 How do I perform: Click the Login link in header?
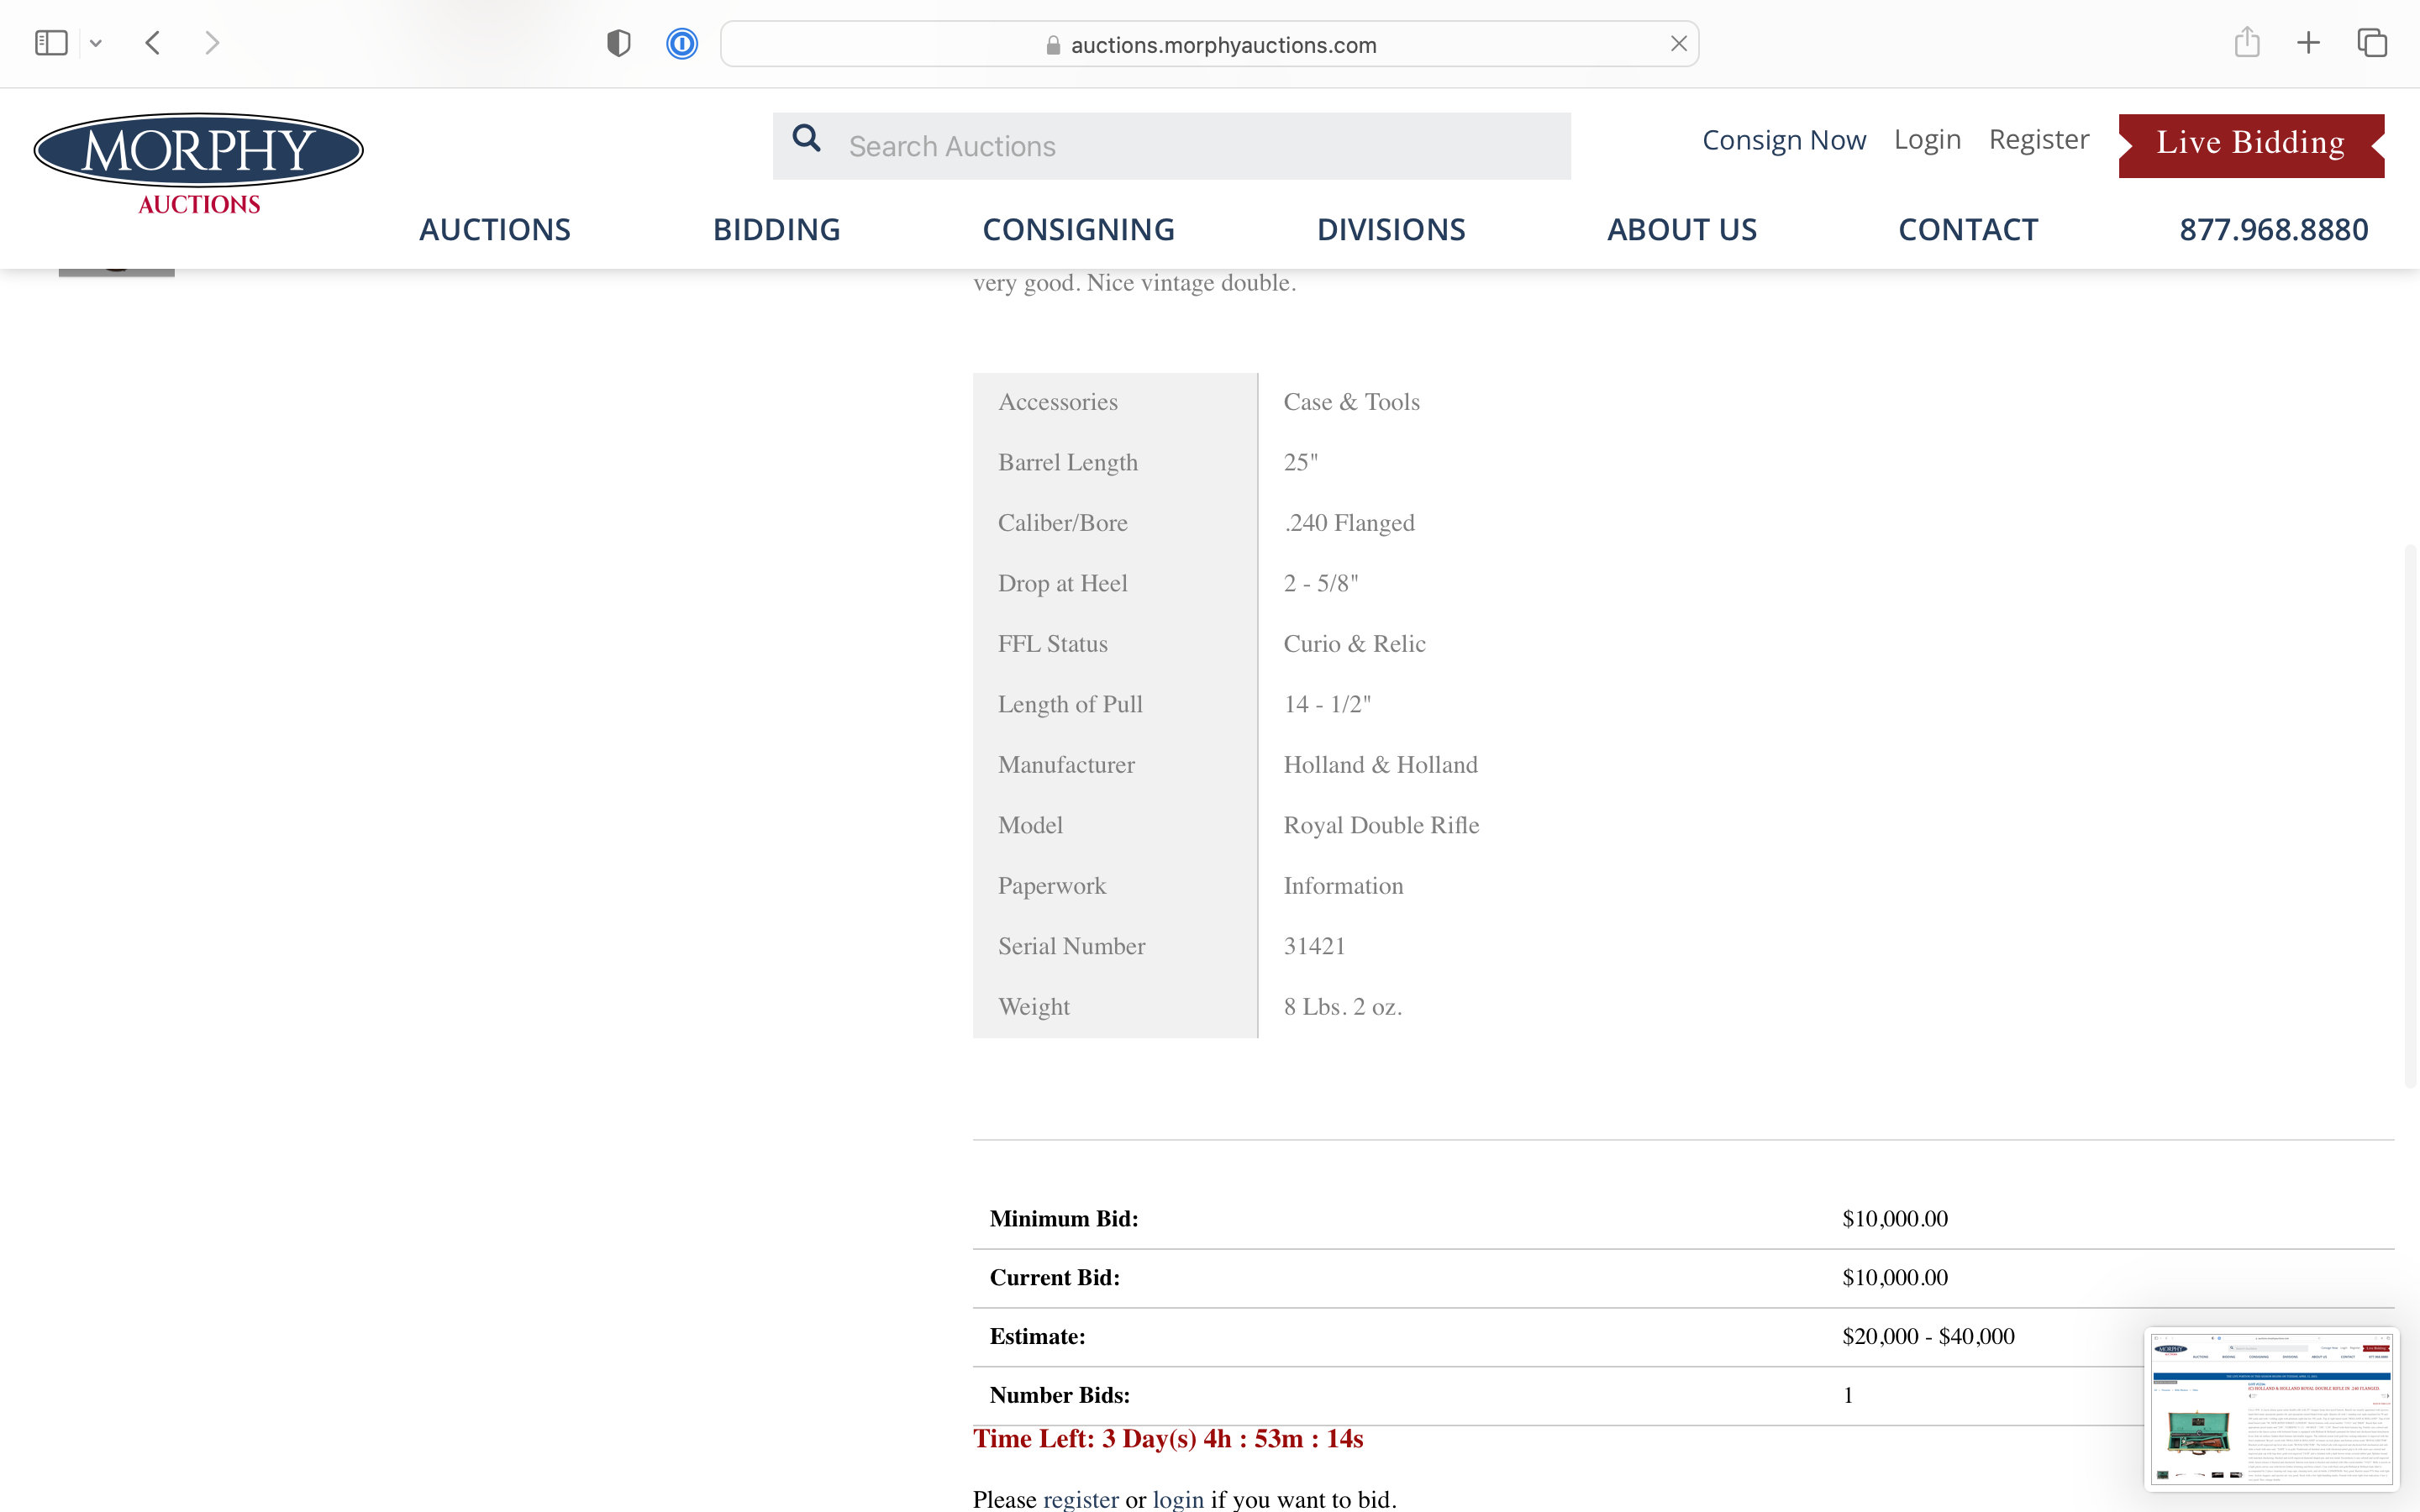click(x=1927, y=140)
